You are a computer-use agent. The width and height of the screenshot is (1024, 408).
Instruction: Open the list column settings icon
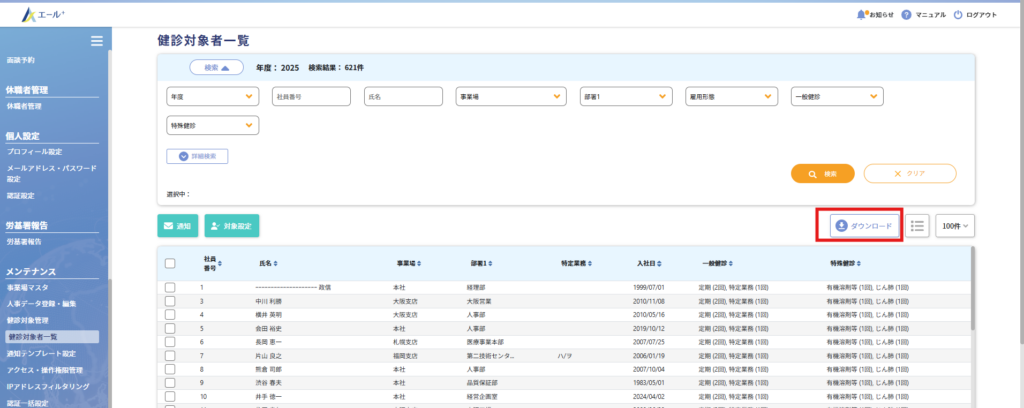(917, 226)
